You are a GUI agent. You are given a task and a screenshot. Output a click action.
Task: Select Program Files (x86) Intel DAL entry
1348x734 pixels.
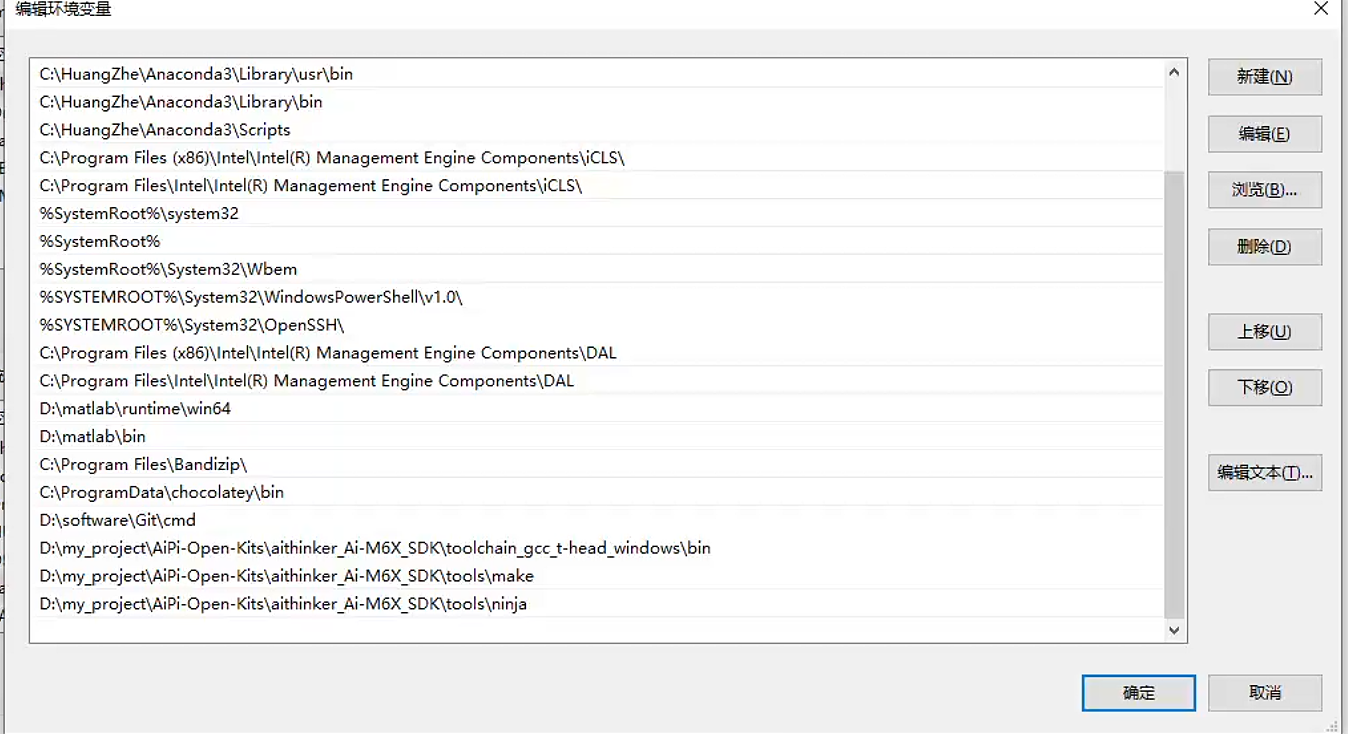point(597,353)
